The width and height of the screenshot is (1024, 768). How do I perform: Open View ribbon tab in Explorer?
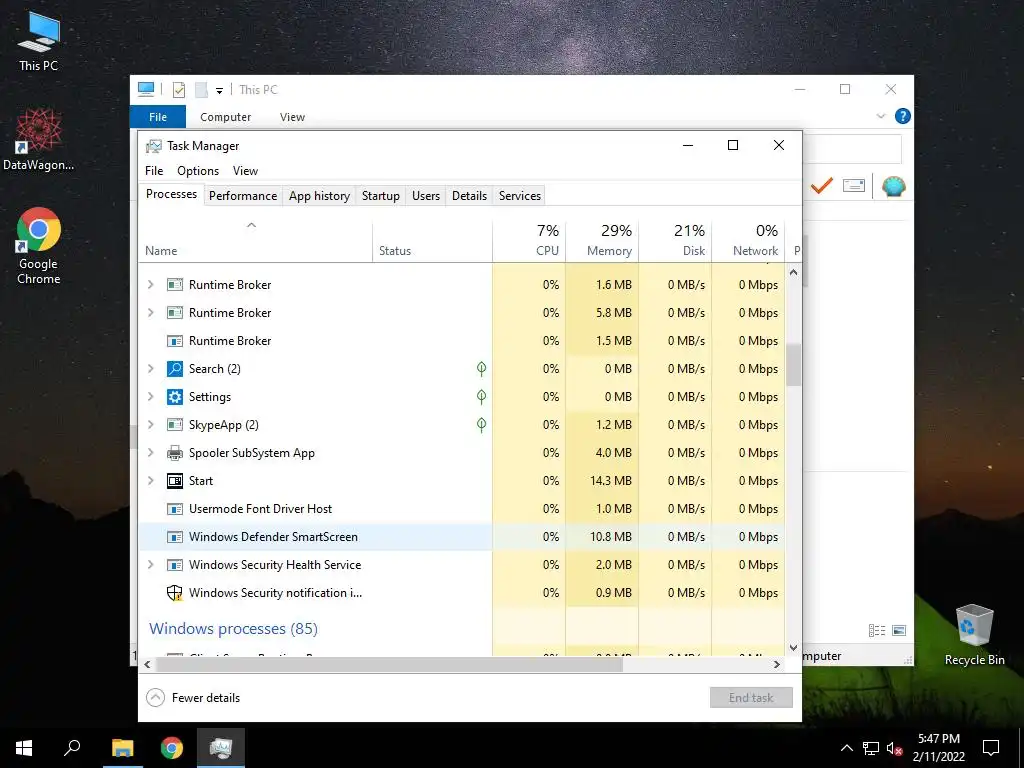point(292,117)
